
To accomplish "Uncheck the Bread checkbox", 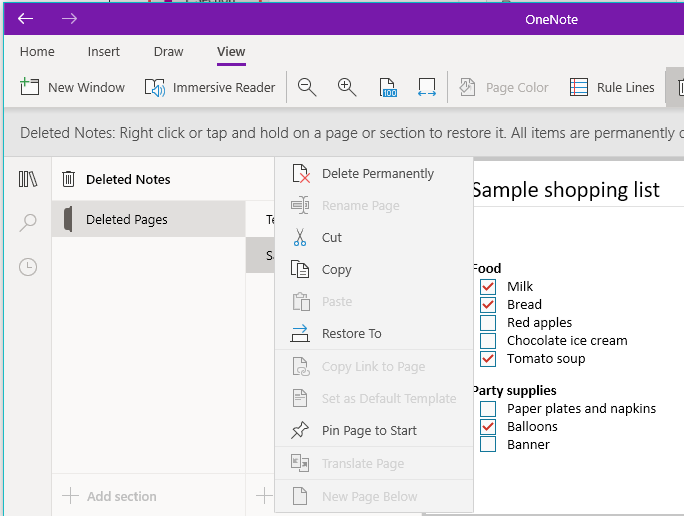I will click(488, 305).
